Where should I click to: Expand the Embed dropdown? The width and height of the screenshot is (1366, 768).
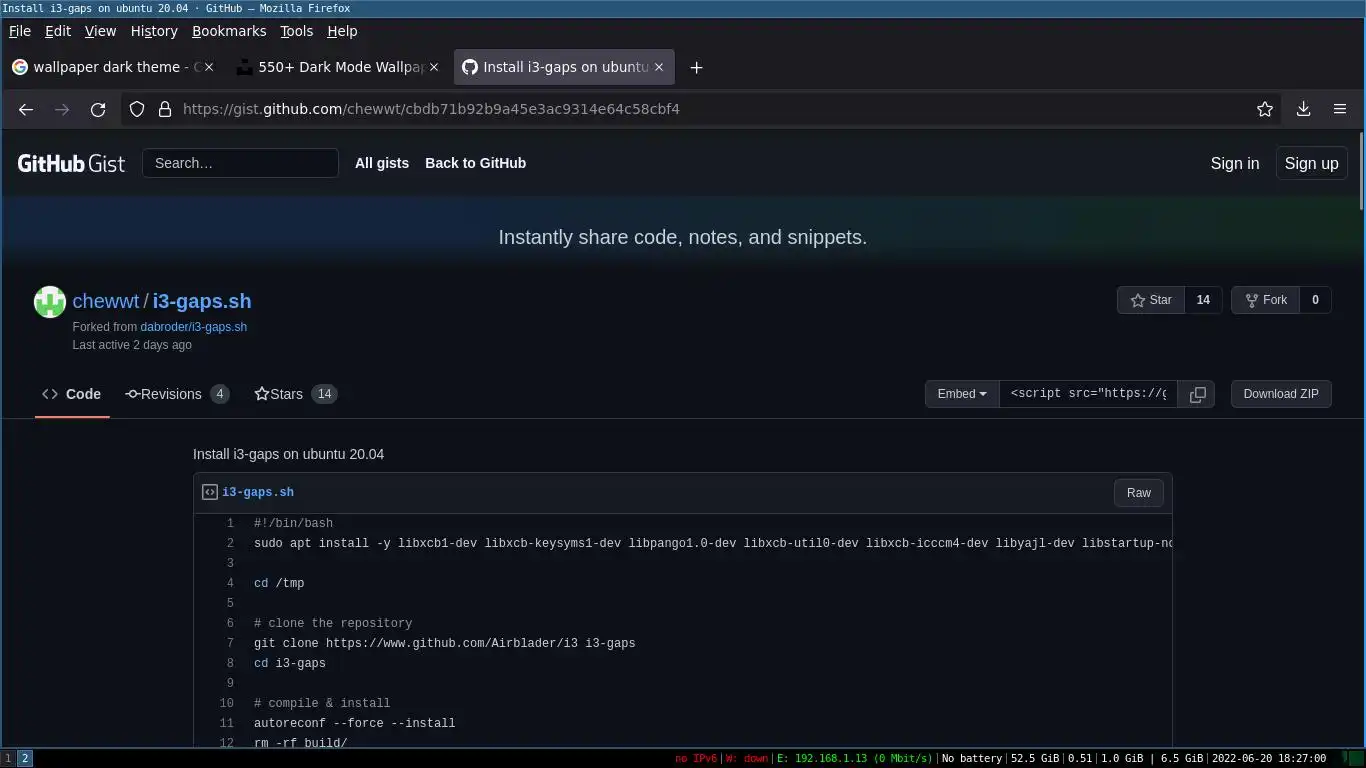(x=962, y=394)
